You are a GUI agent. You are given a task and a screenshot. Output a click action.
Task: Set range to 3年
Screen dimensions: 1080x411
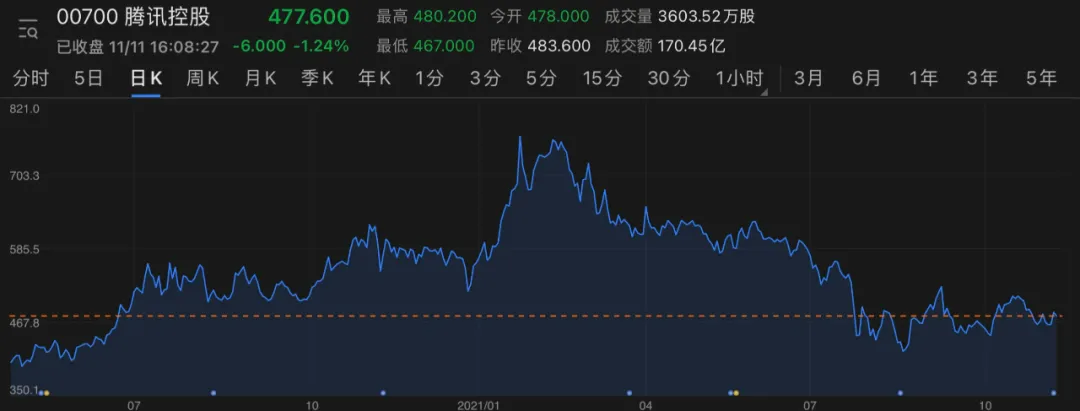pyautogui.click(x=982, y=78)
